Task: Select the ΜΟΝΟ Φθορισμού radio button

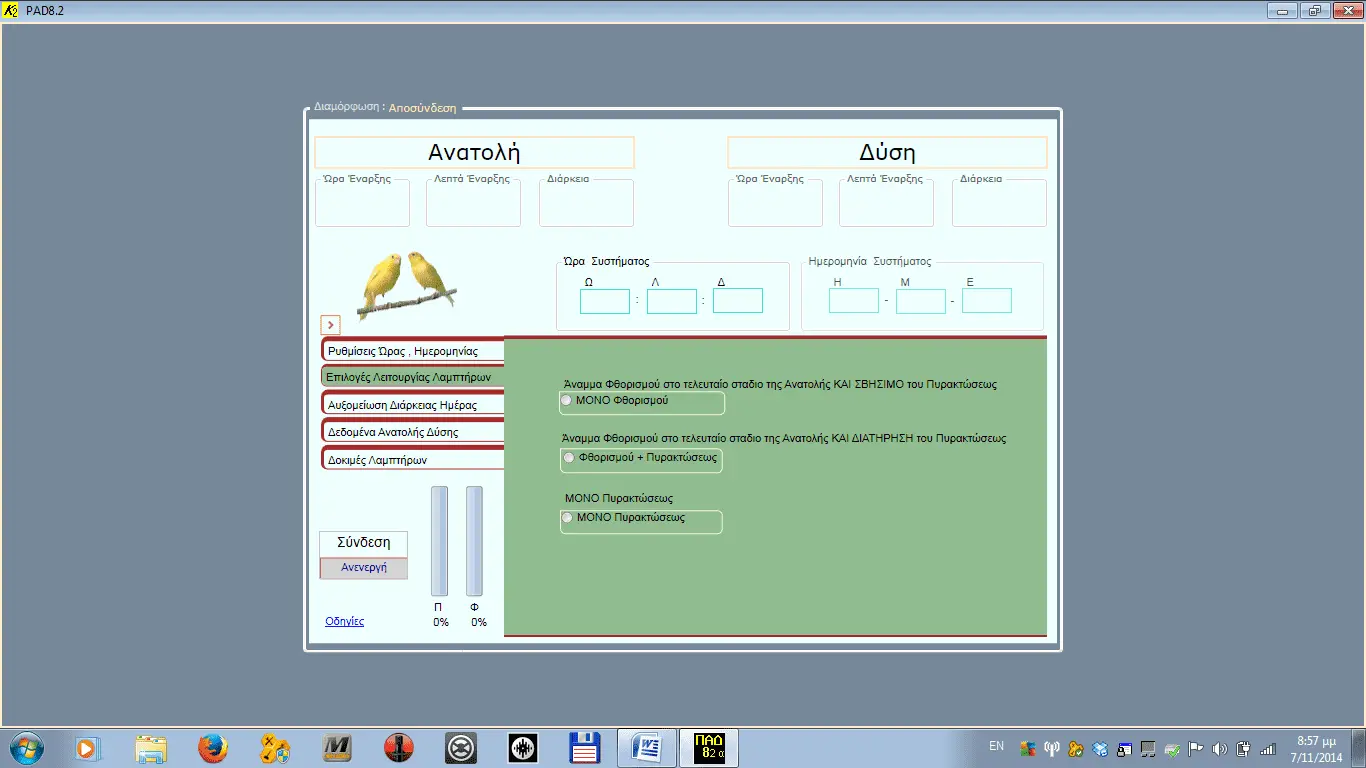Action: 567,400
